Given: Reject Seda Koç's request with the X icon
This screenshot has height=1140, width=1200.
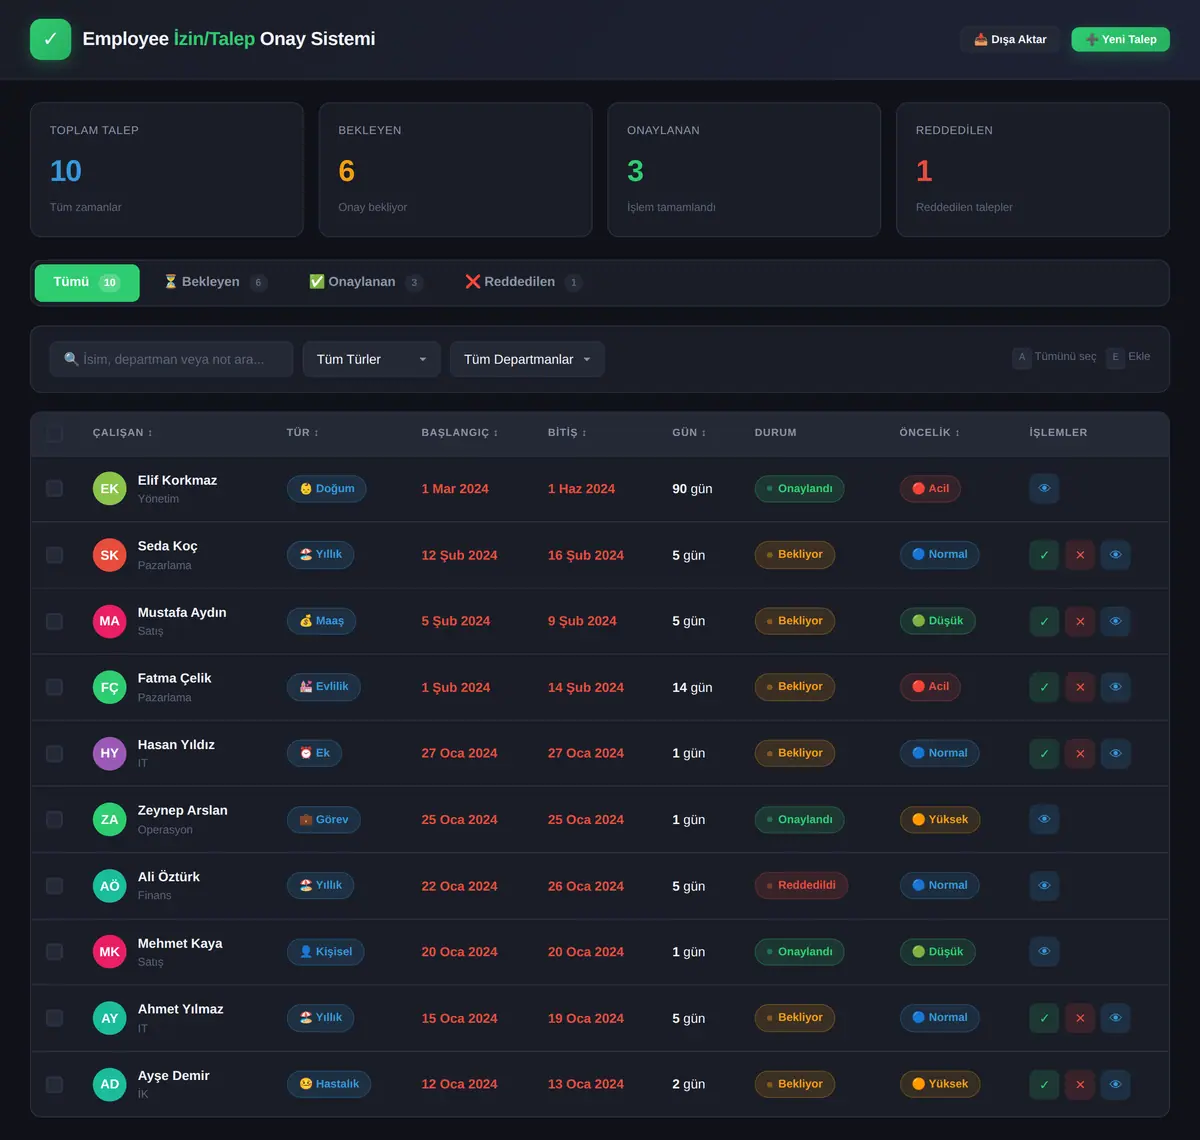Looking at the screenshot, I should 1080,555.
